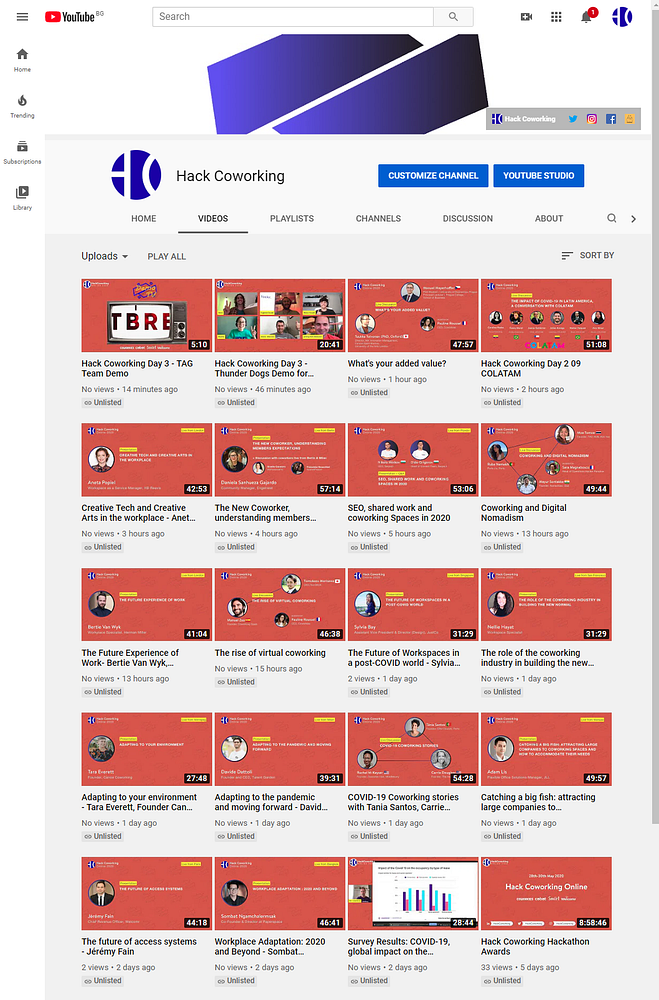Open the notifications bell

pyautogui.click(x=586, y=17)
